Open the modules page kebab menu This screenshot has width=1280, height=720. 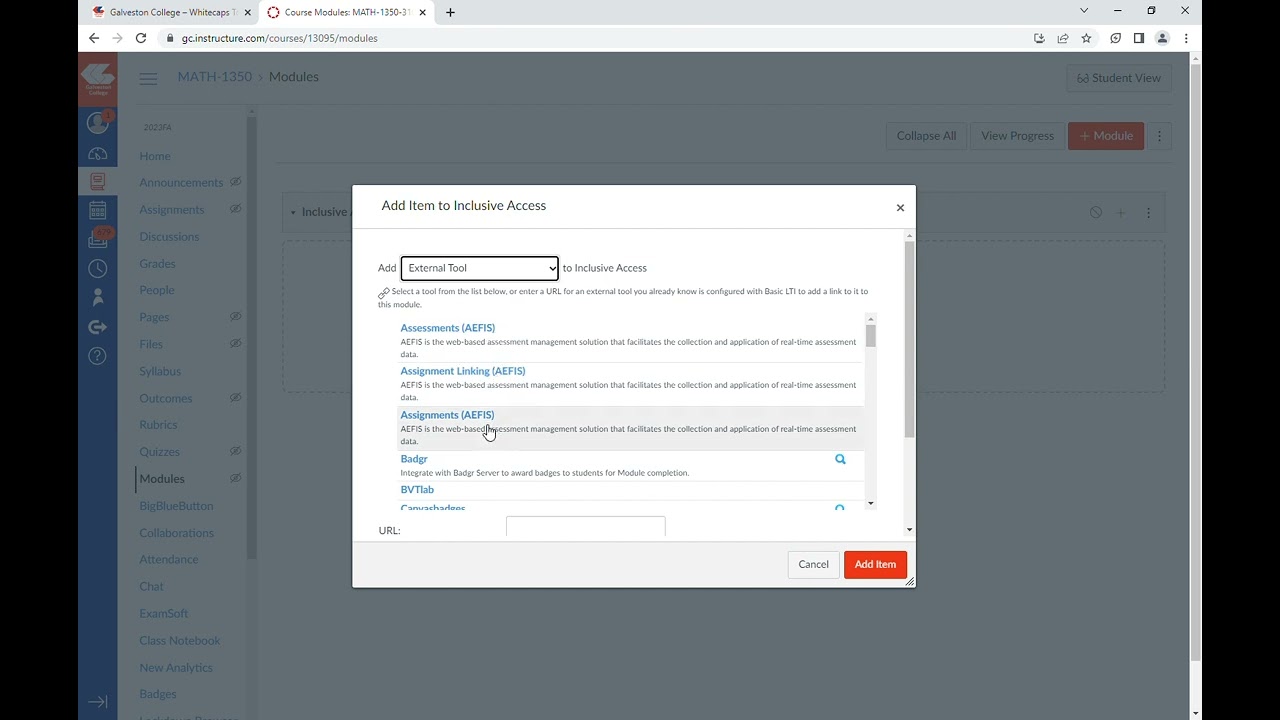pyautogui.click(x=1160, y=136)
